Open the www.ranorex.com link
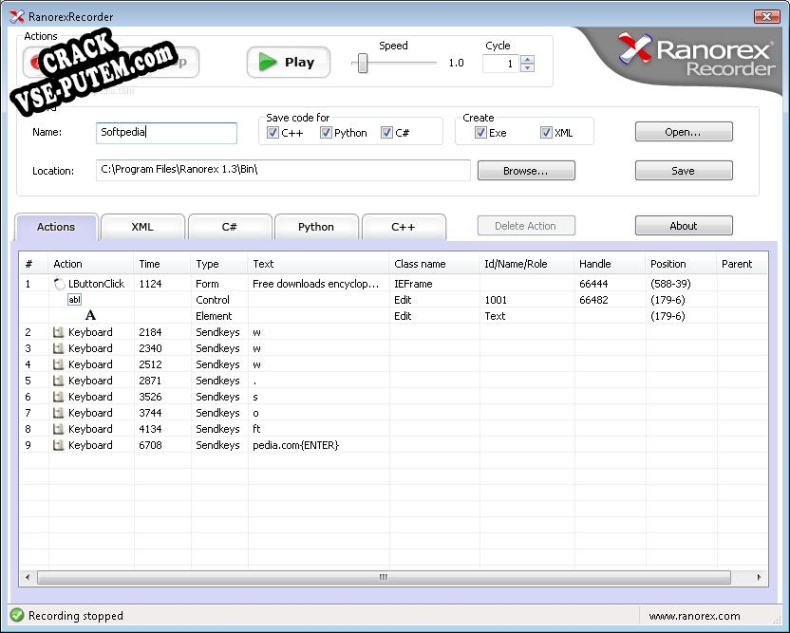This screenshot has height=633, width=790. click(x=694, y=616)
